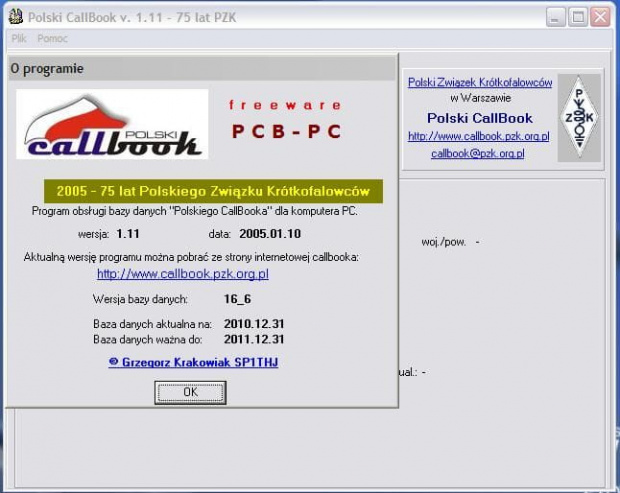The height and width of the screenshot is (493, 620).
Task: Click the yellow 75 lat anniversary banner
Action: [x=207, y=191]
